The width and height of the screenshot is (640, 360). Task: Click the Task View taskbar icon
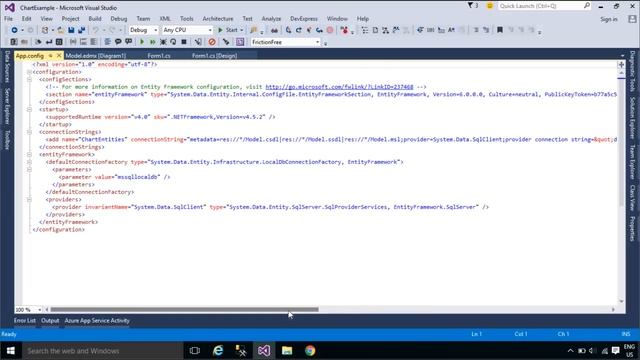(195, 351)
